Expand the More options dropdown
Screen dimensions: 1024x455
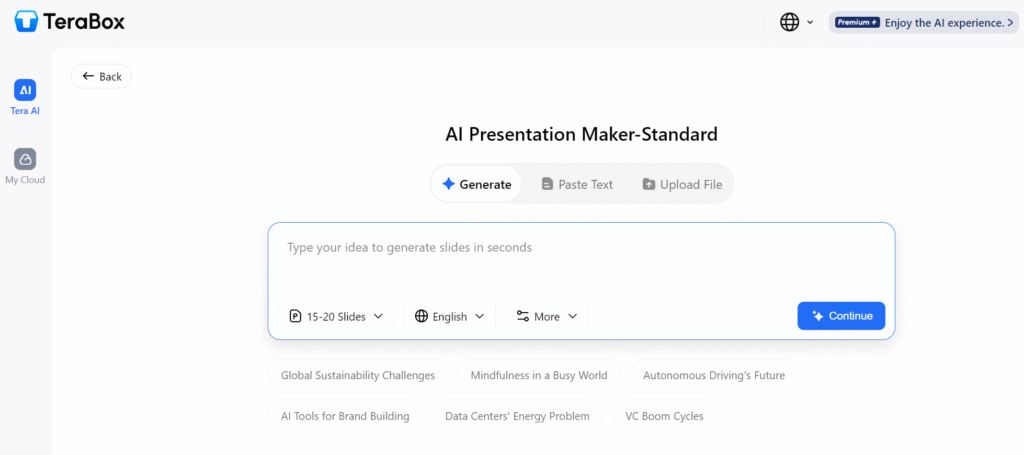[547, 316]
